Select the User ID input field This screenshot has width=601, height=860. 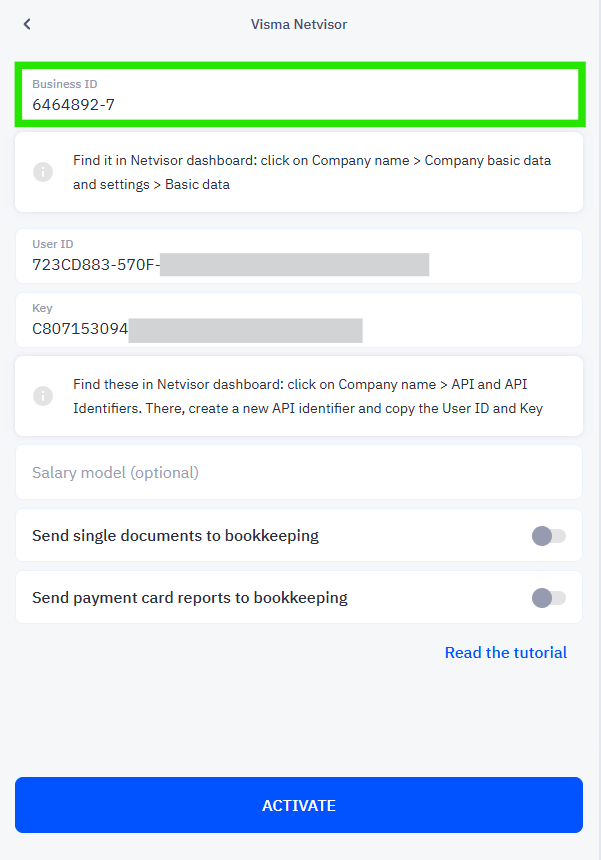[299, 256]
